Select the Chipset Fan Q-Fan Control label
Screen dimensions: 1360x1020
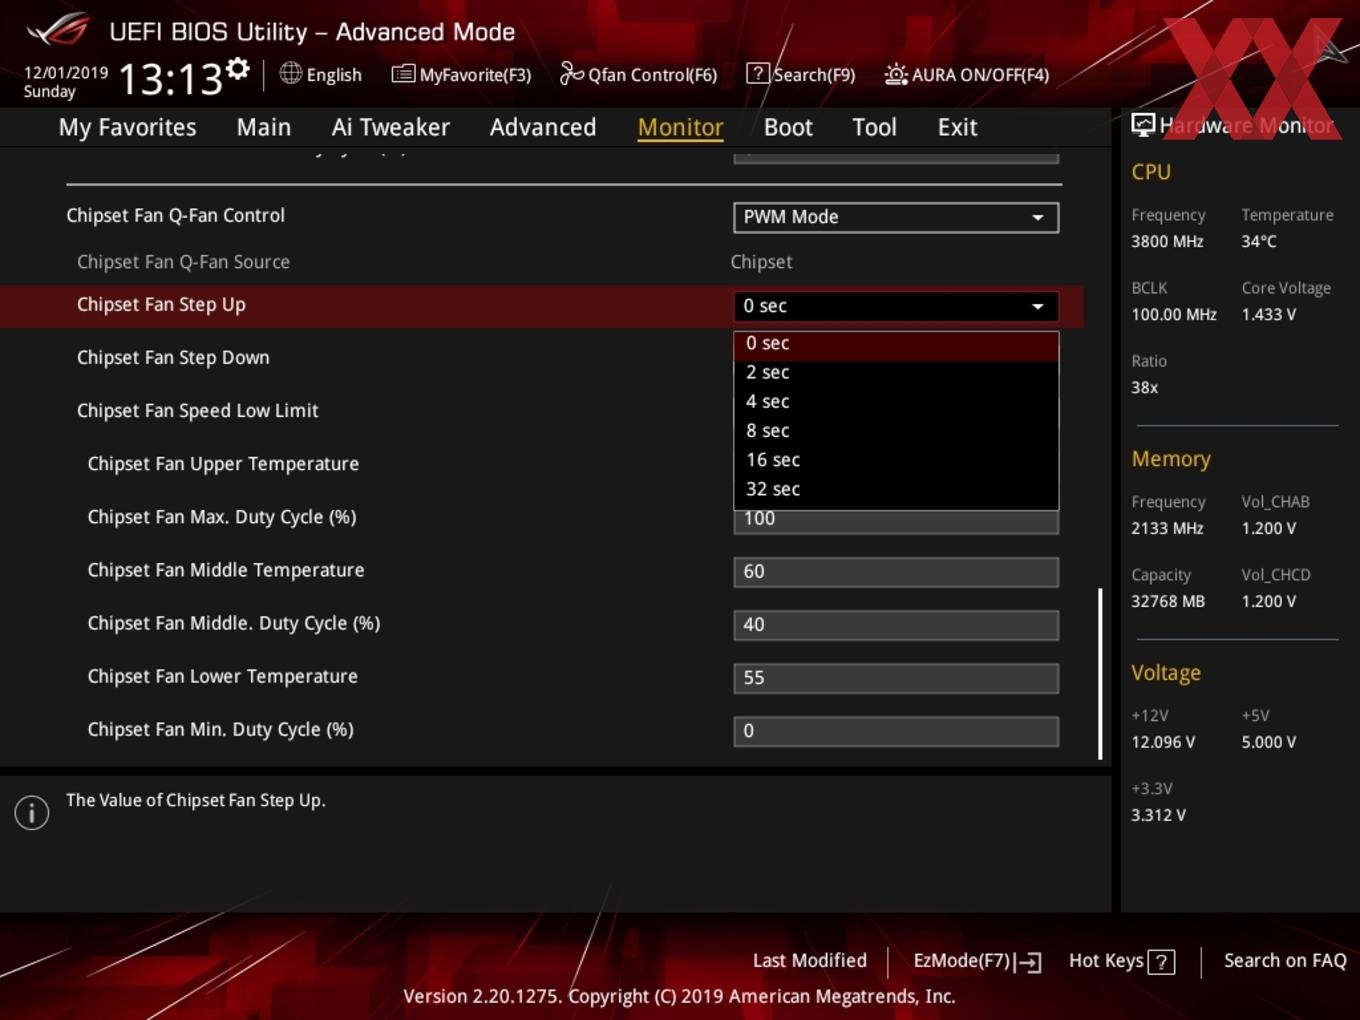175,216
